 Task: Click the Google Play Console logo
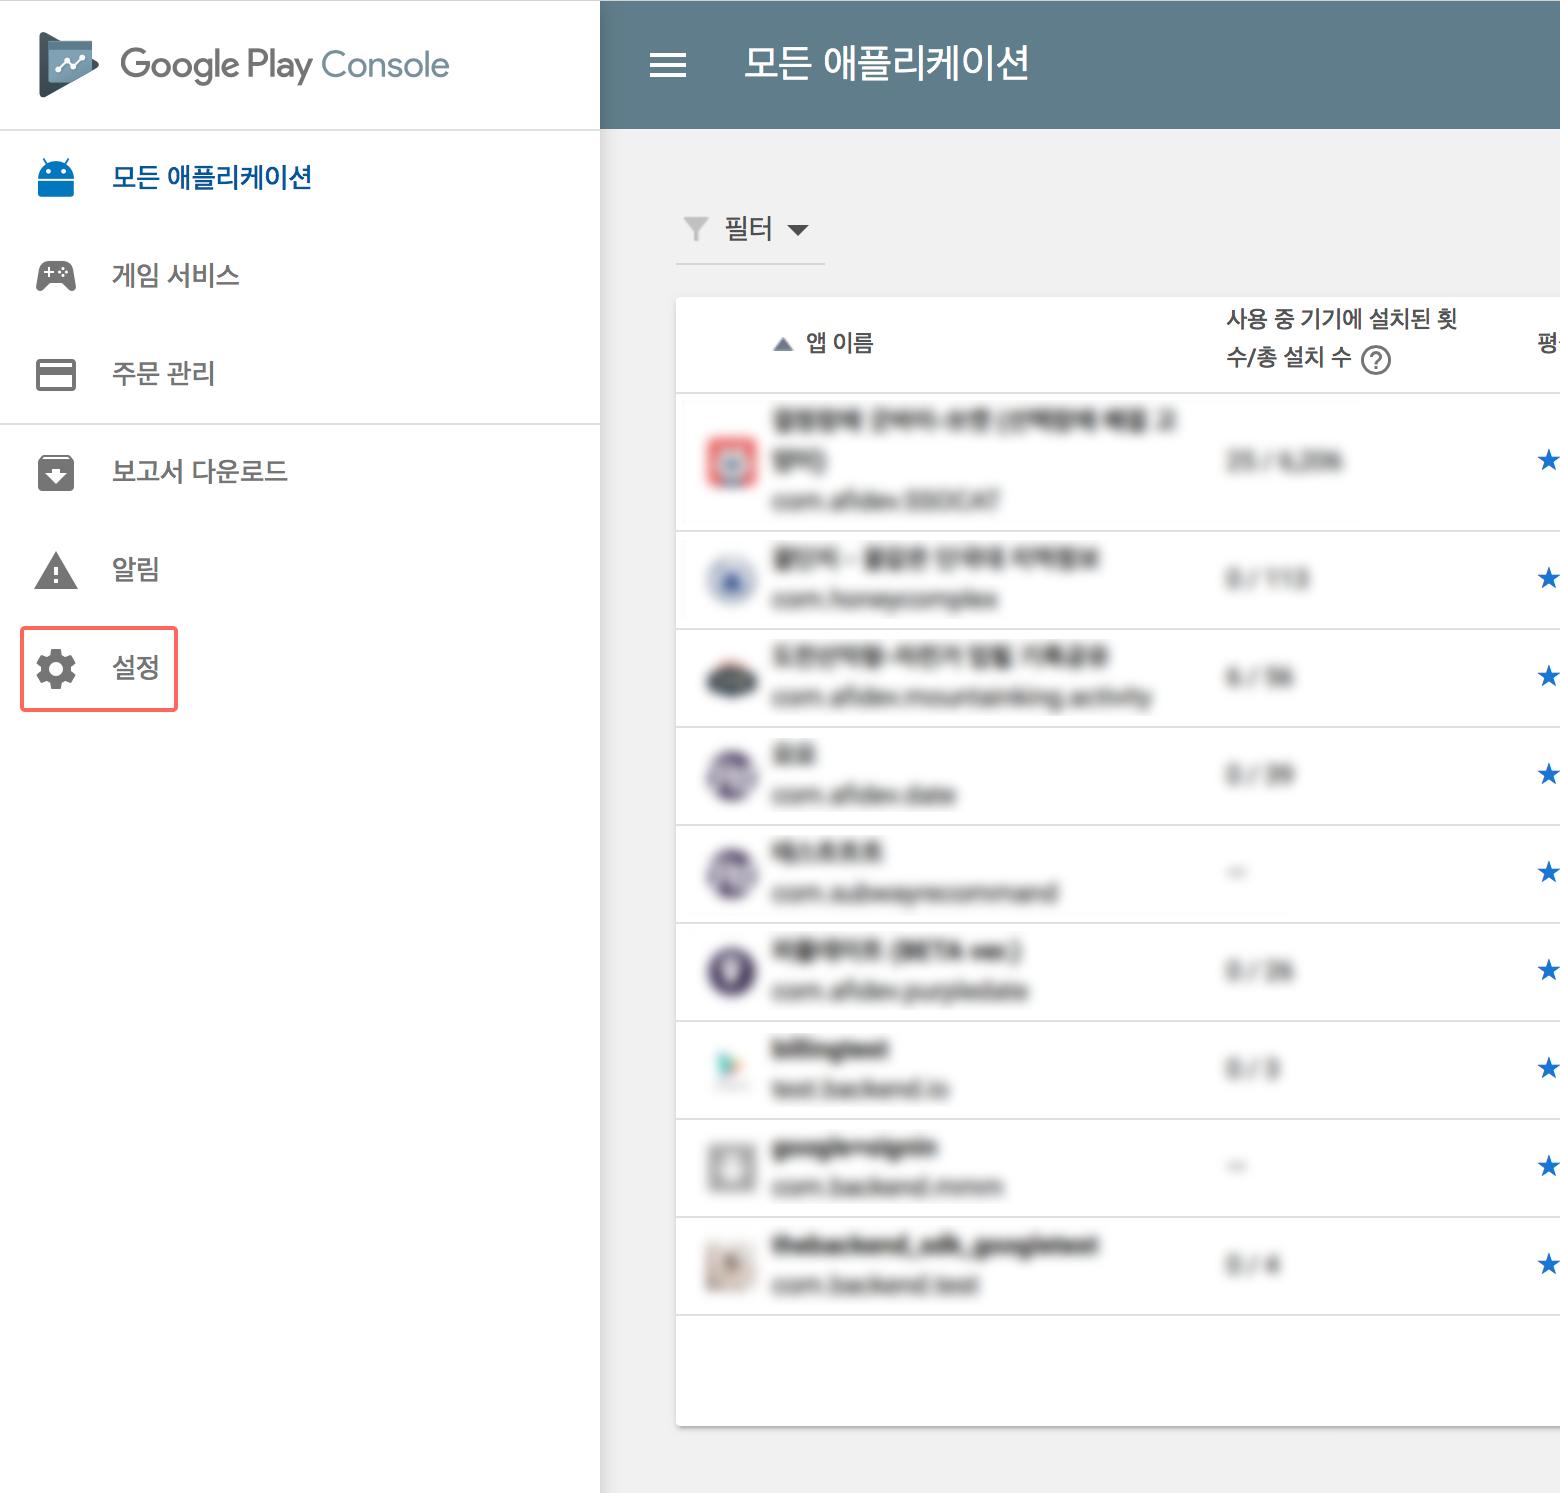coord(68,65)
